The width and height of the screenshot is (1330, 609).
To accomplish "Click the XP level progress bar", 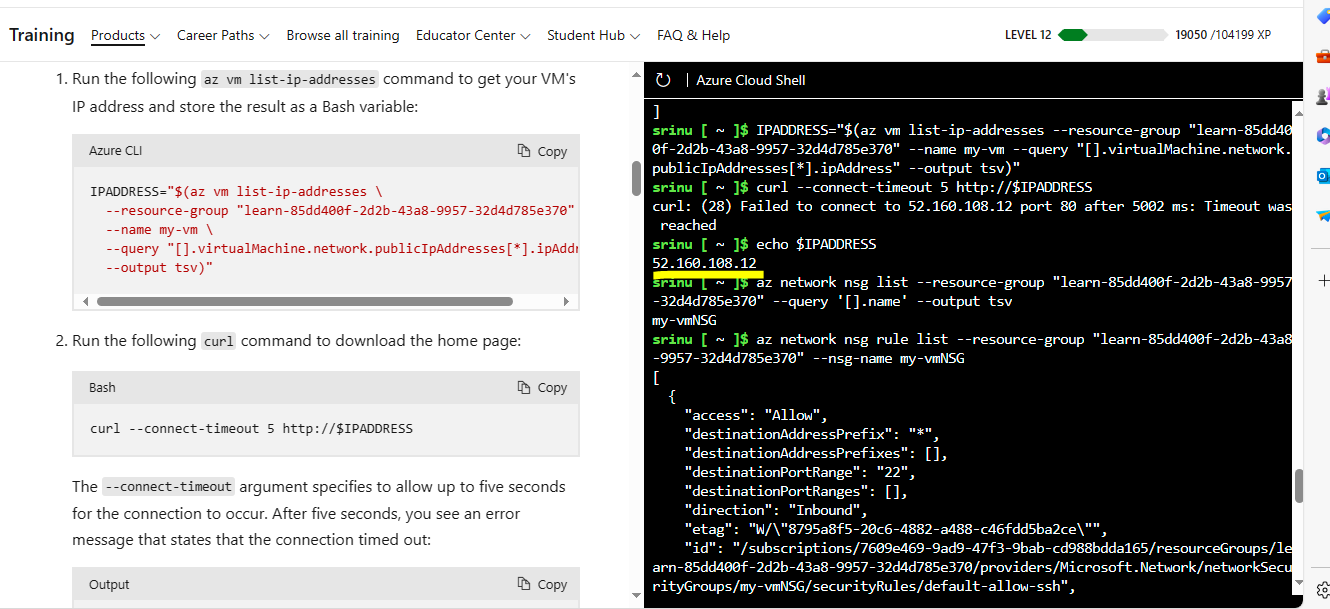I will (1112, 35).
